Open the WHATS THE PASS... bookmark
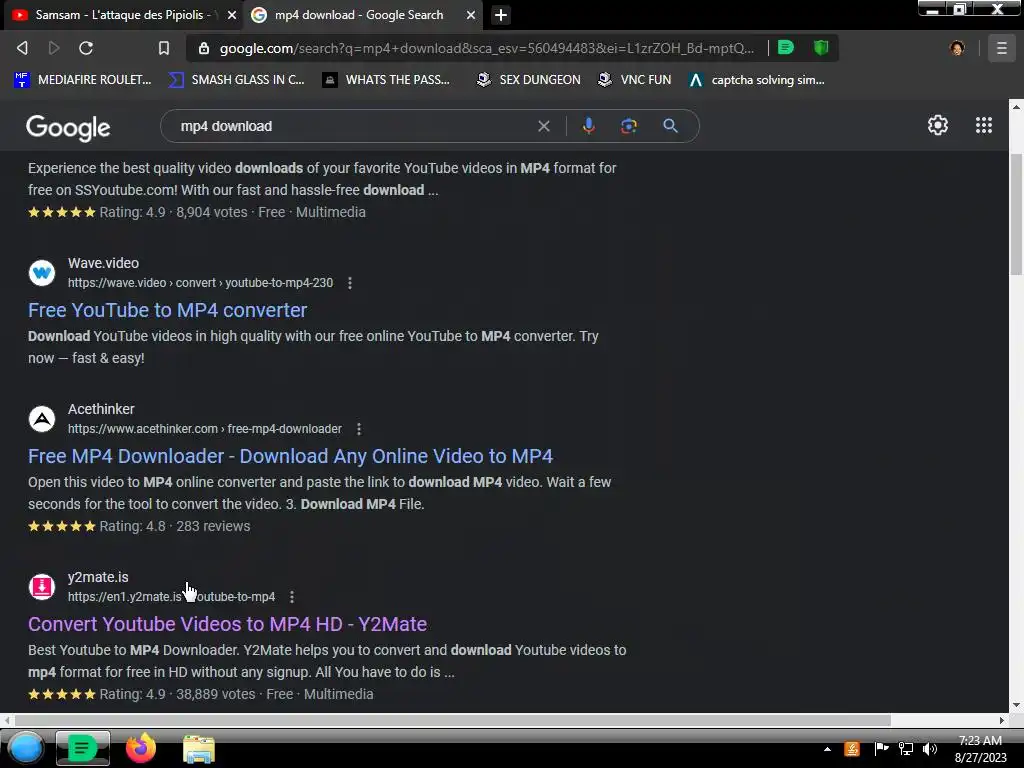Screen dimensions: 1024x768 pyautogui.click(x=387, y=80)
